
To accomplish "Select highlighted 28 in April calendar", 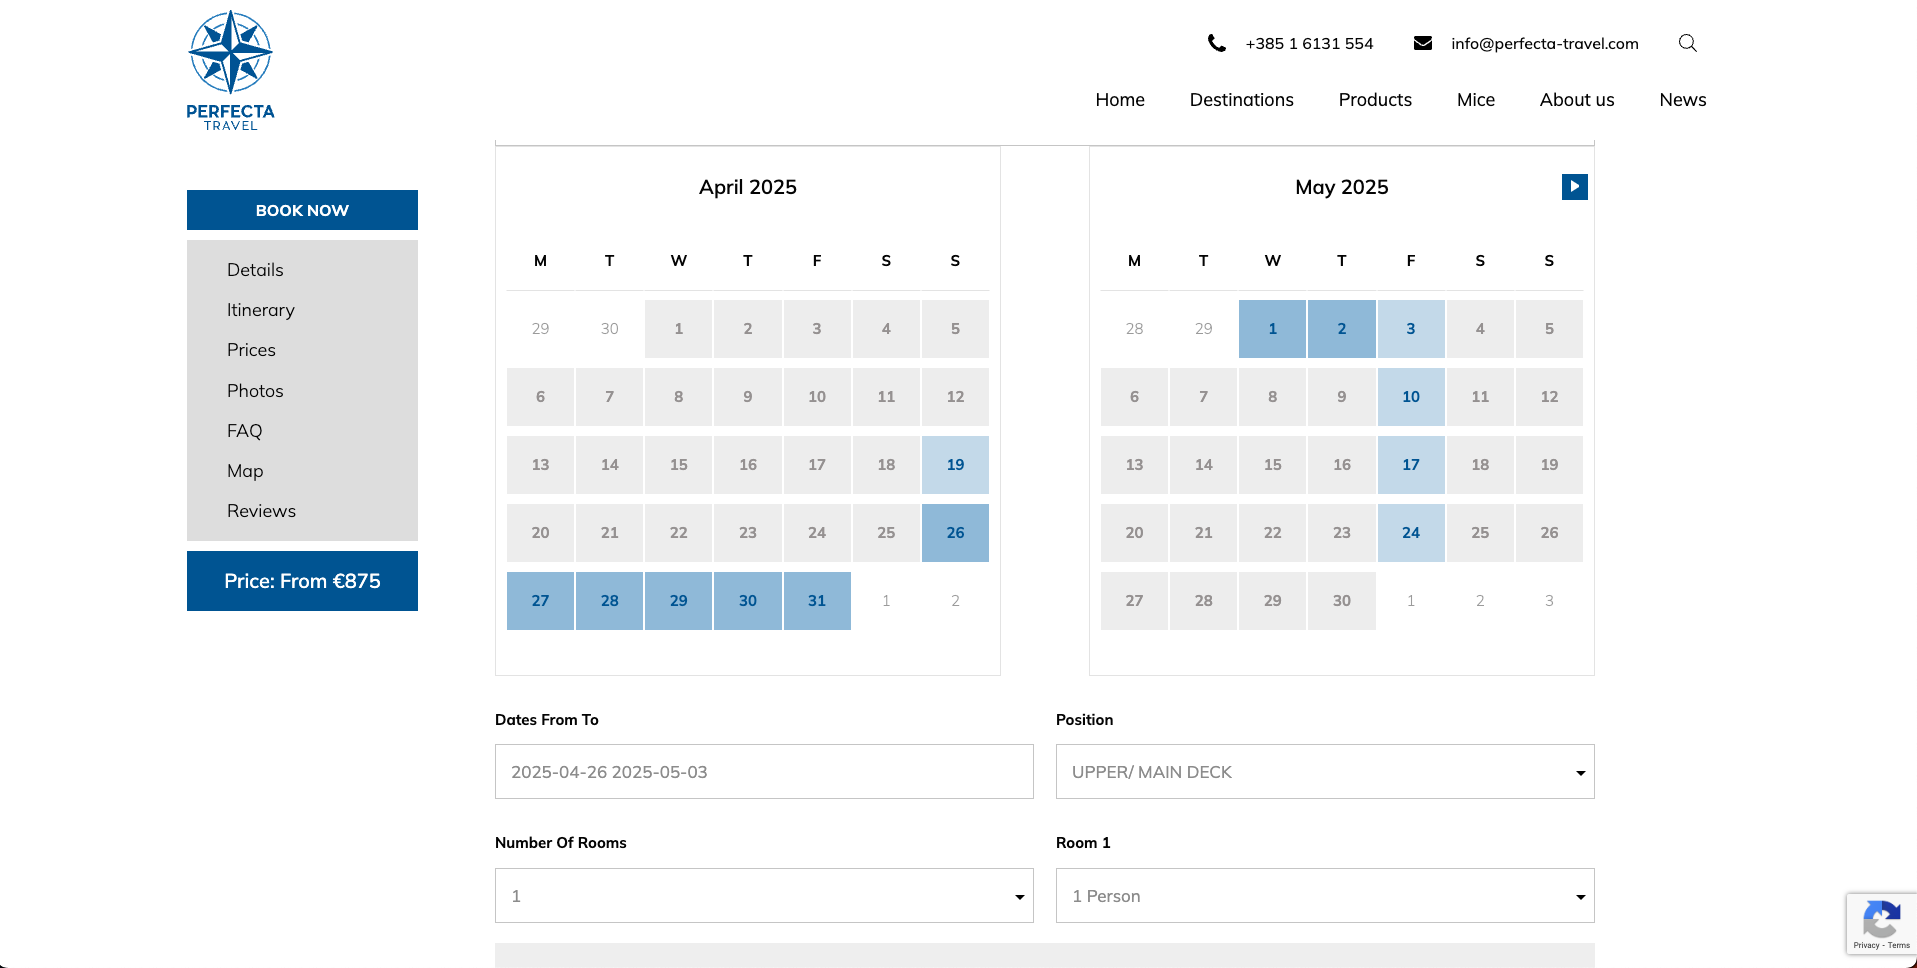I will click(609, 601).
